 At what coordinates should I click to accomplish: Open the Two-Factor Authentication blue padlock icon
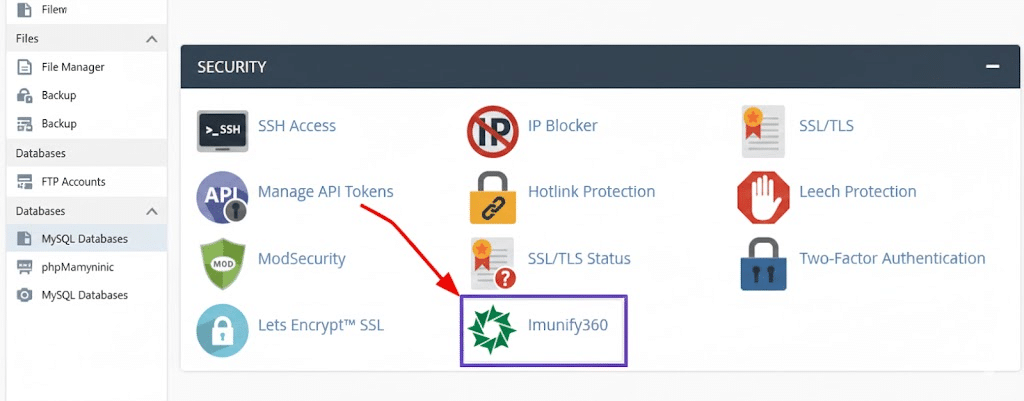763,264
